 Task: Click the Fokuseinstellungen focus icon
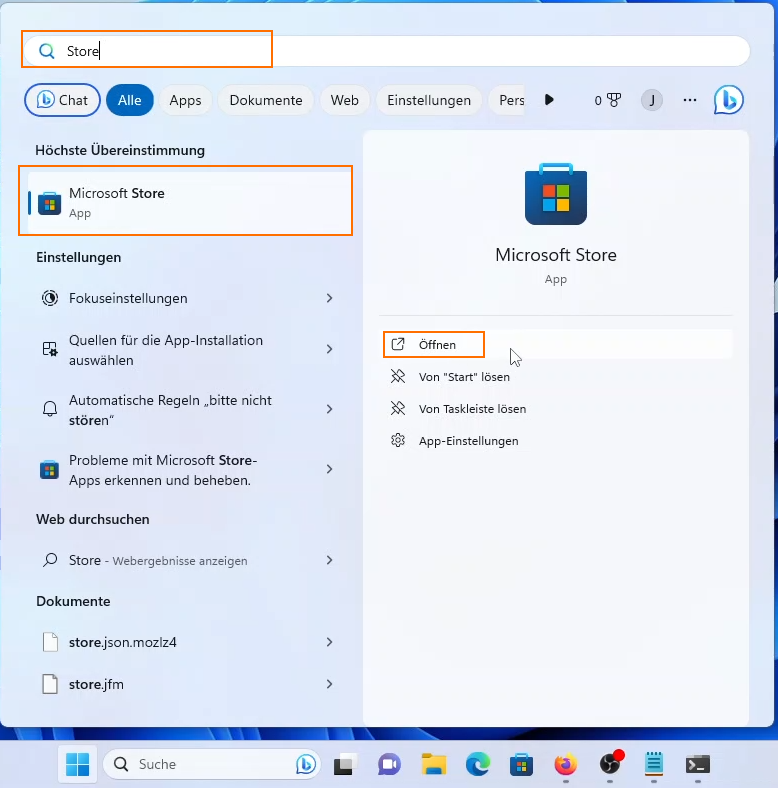pyautogui.click(x=50, y=298)
